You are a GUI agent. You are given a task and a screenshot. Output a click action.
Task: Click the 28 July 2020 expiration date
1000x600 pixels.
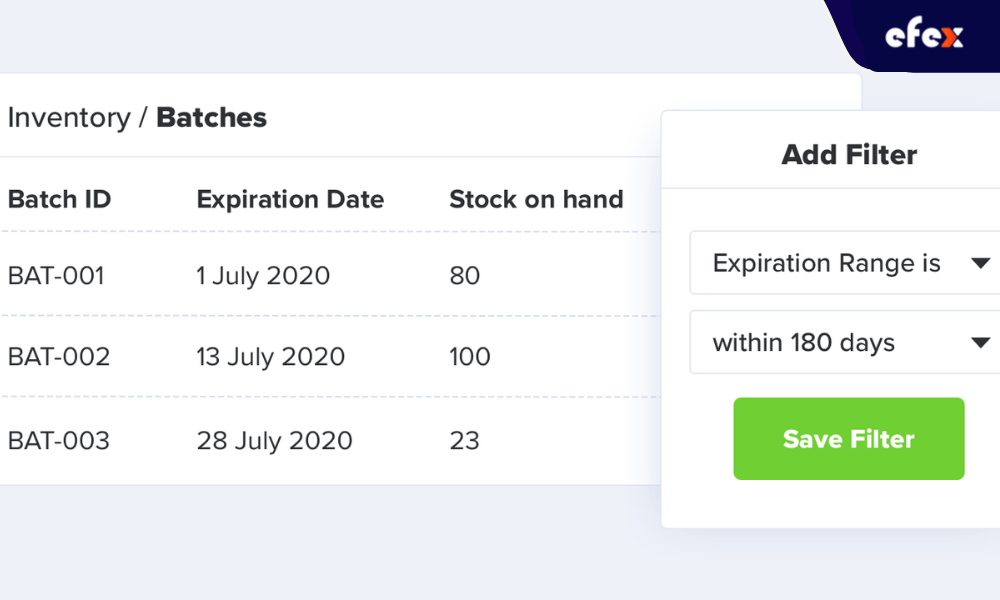click(x=274, y=441)
